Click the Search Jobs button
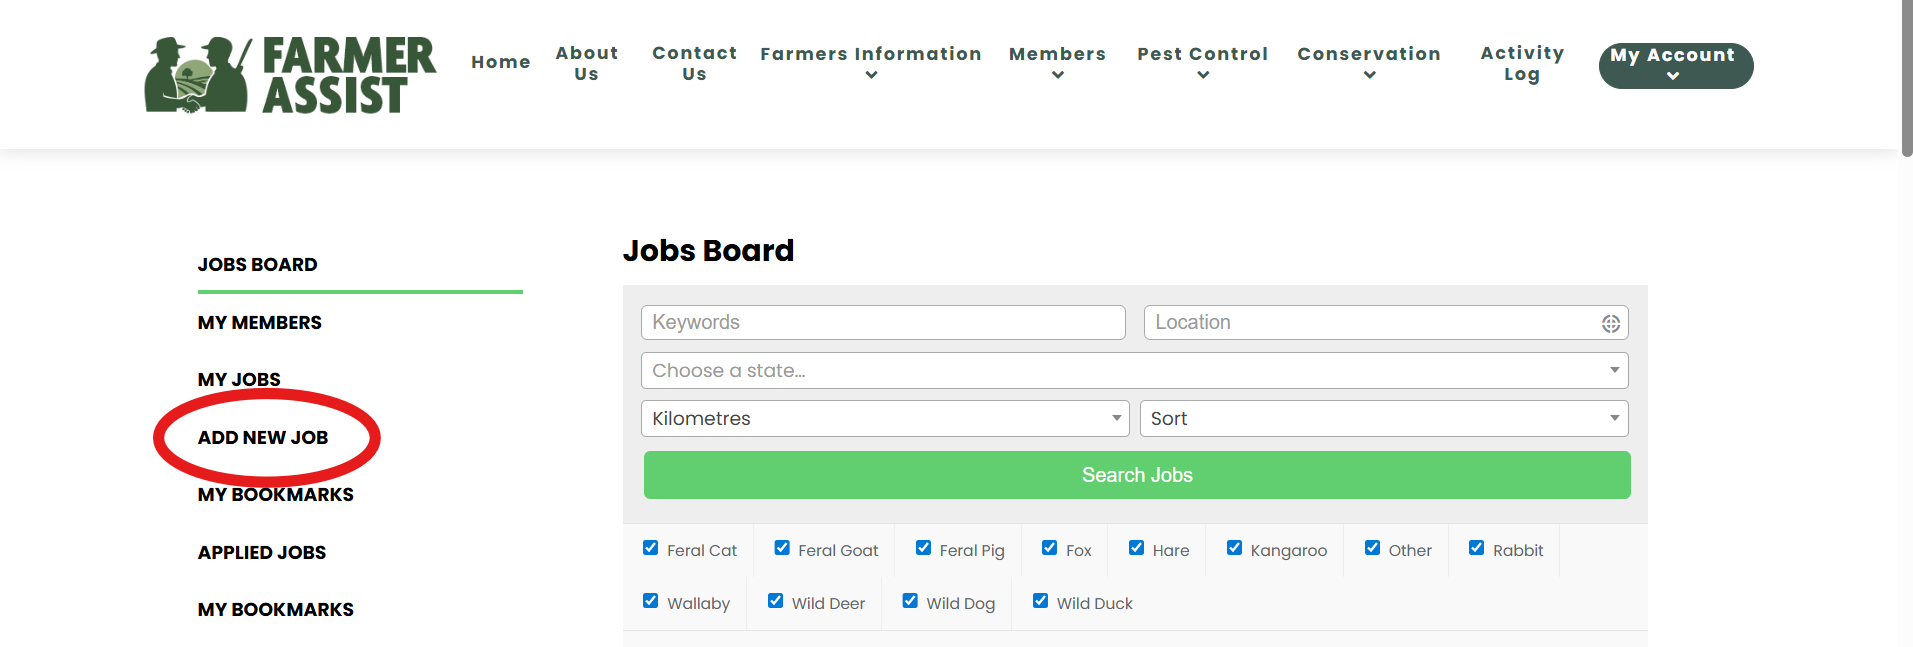The width and height of the screenshot is (1913, 647). pyautogui.click(x=1137, y=475)
